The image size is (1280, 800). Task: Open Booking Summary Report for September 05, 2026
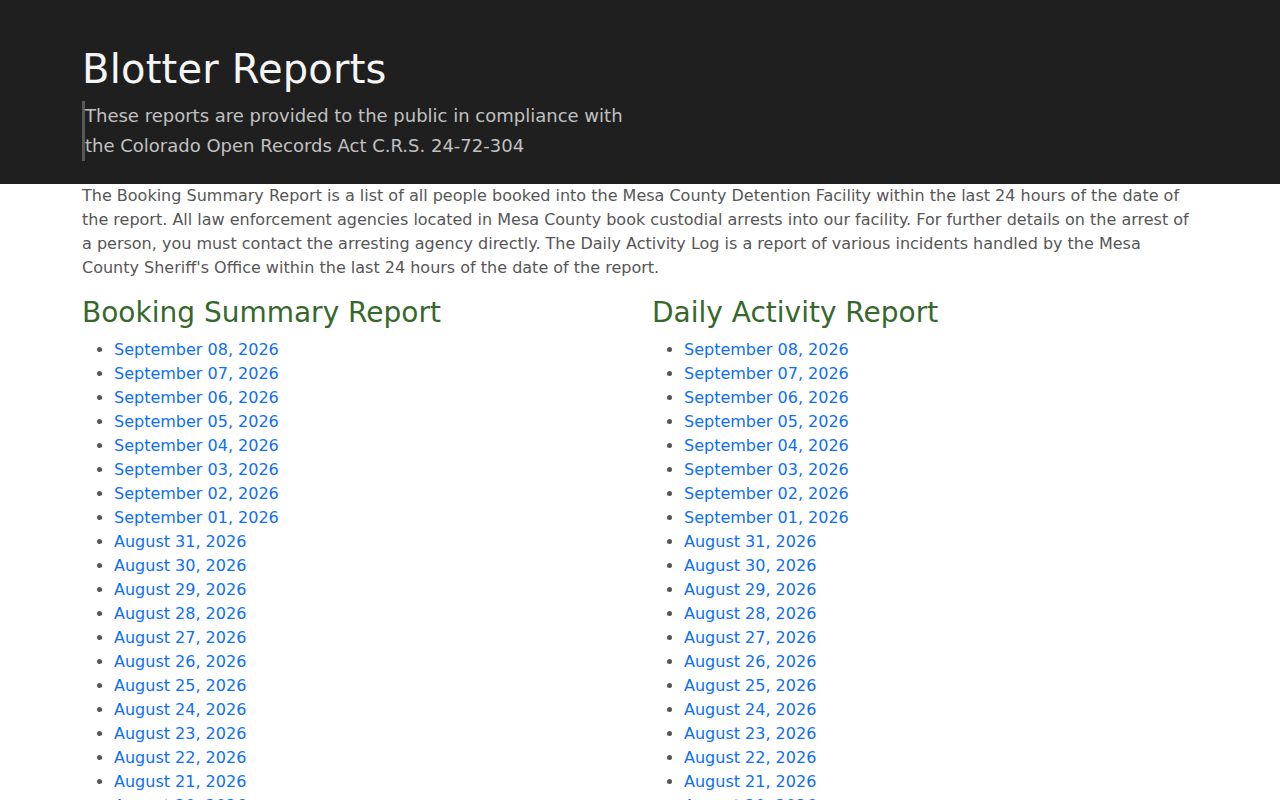pyautogui.click(x=196, y=421)
